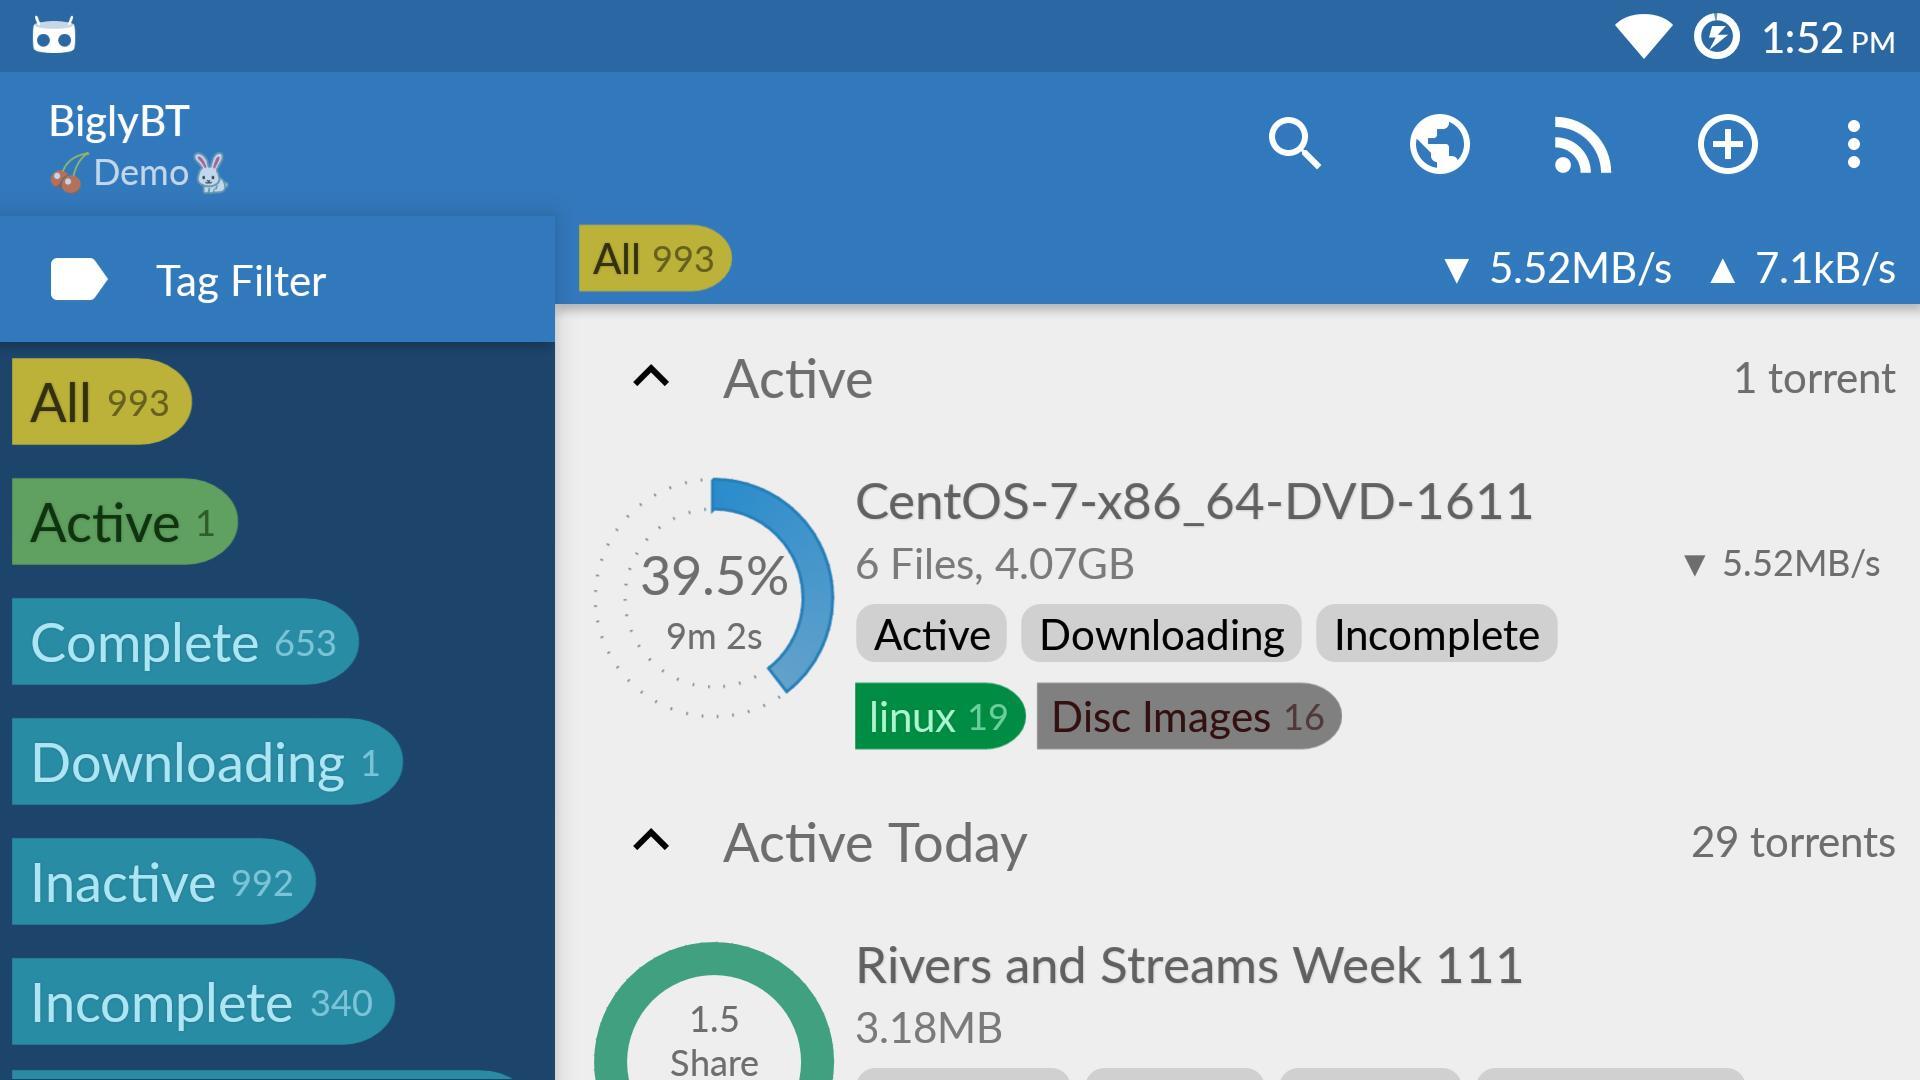Tap the Wi-Fi status icon
Image resolution: width=1920 pixels, height=1080 pixels.
(x=1643, y=37)
